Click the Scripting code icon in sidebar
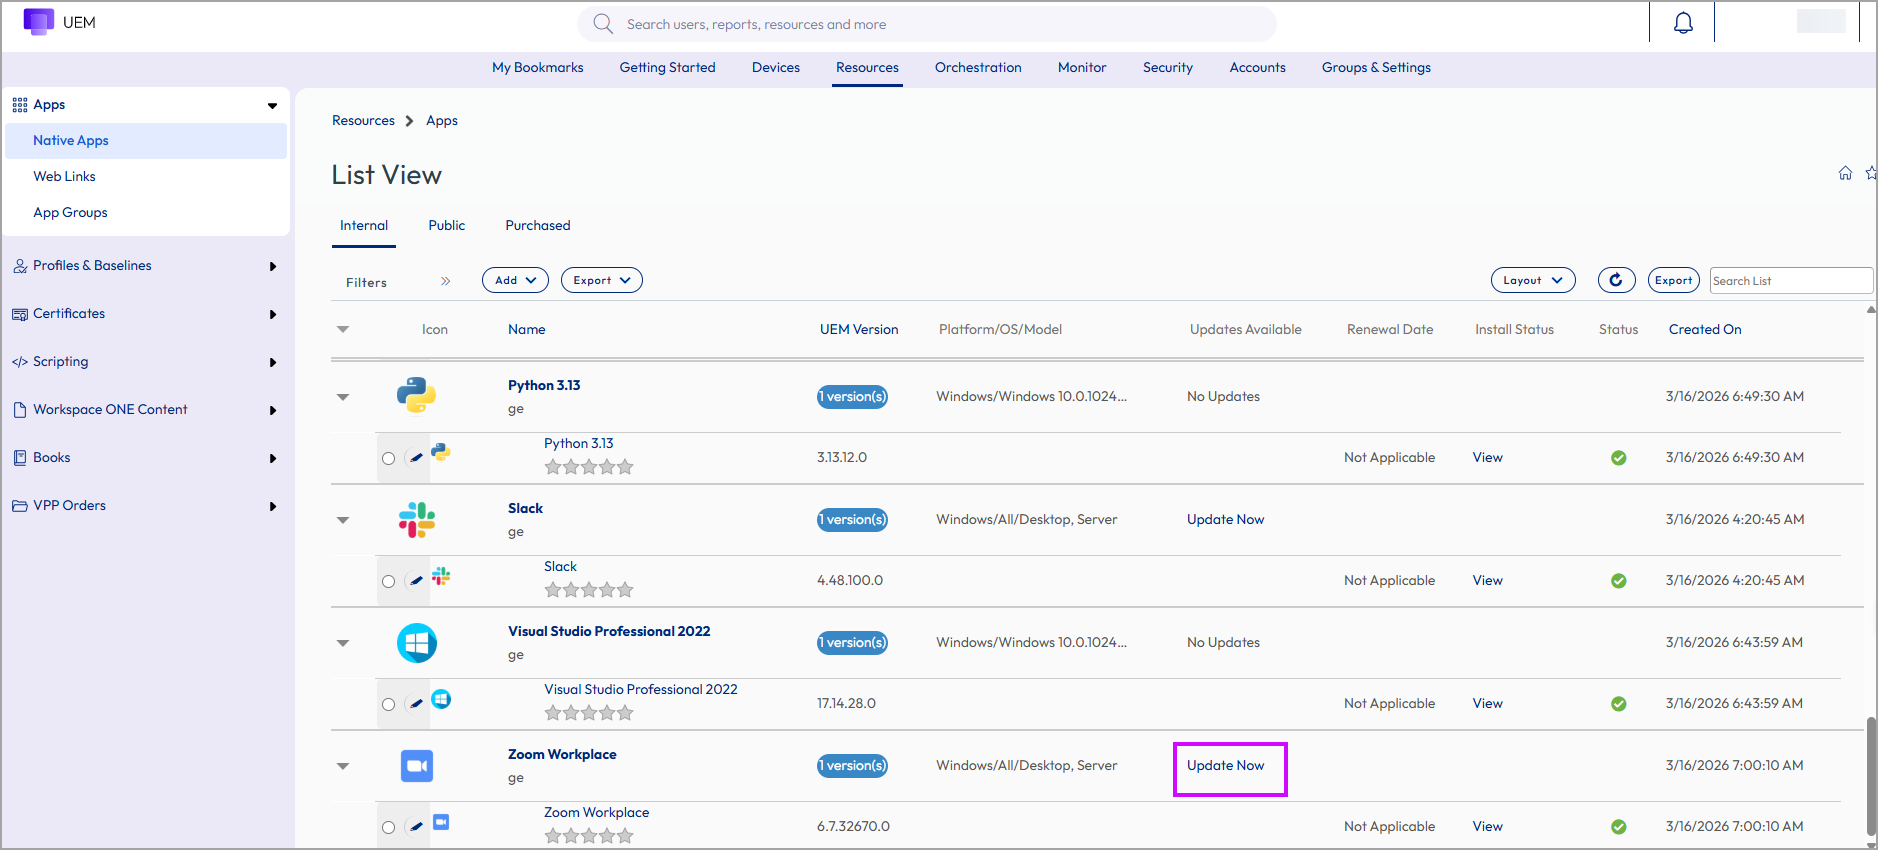 [x=20, y=362]
